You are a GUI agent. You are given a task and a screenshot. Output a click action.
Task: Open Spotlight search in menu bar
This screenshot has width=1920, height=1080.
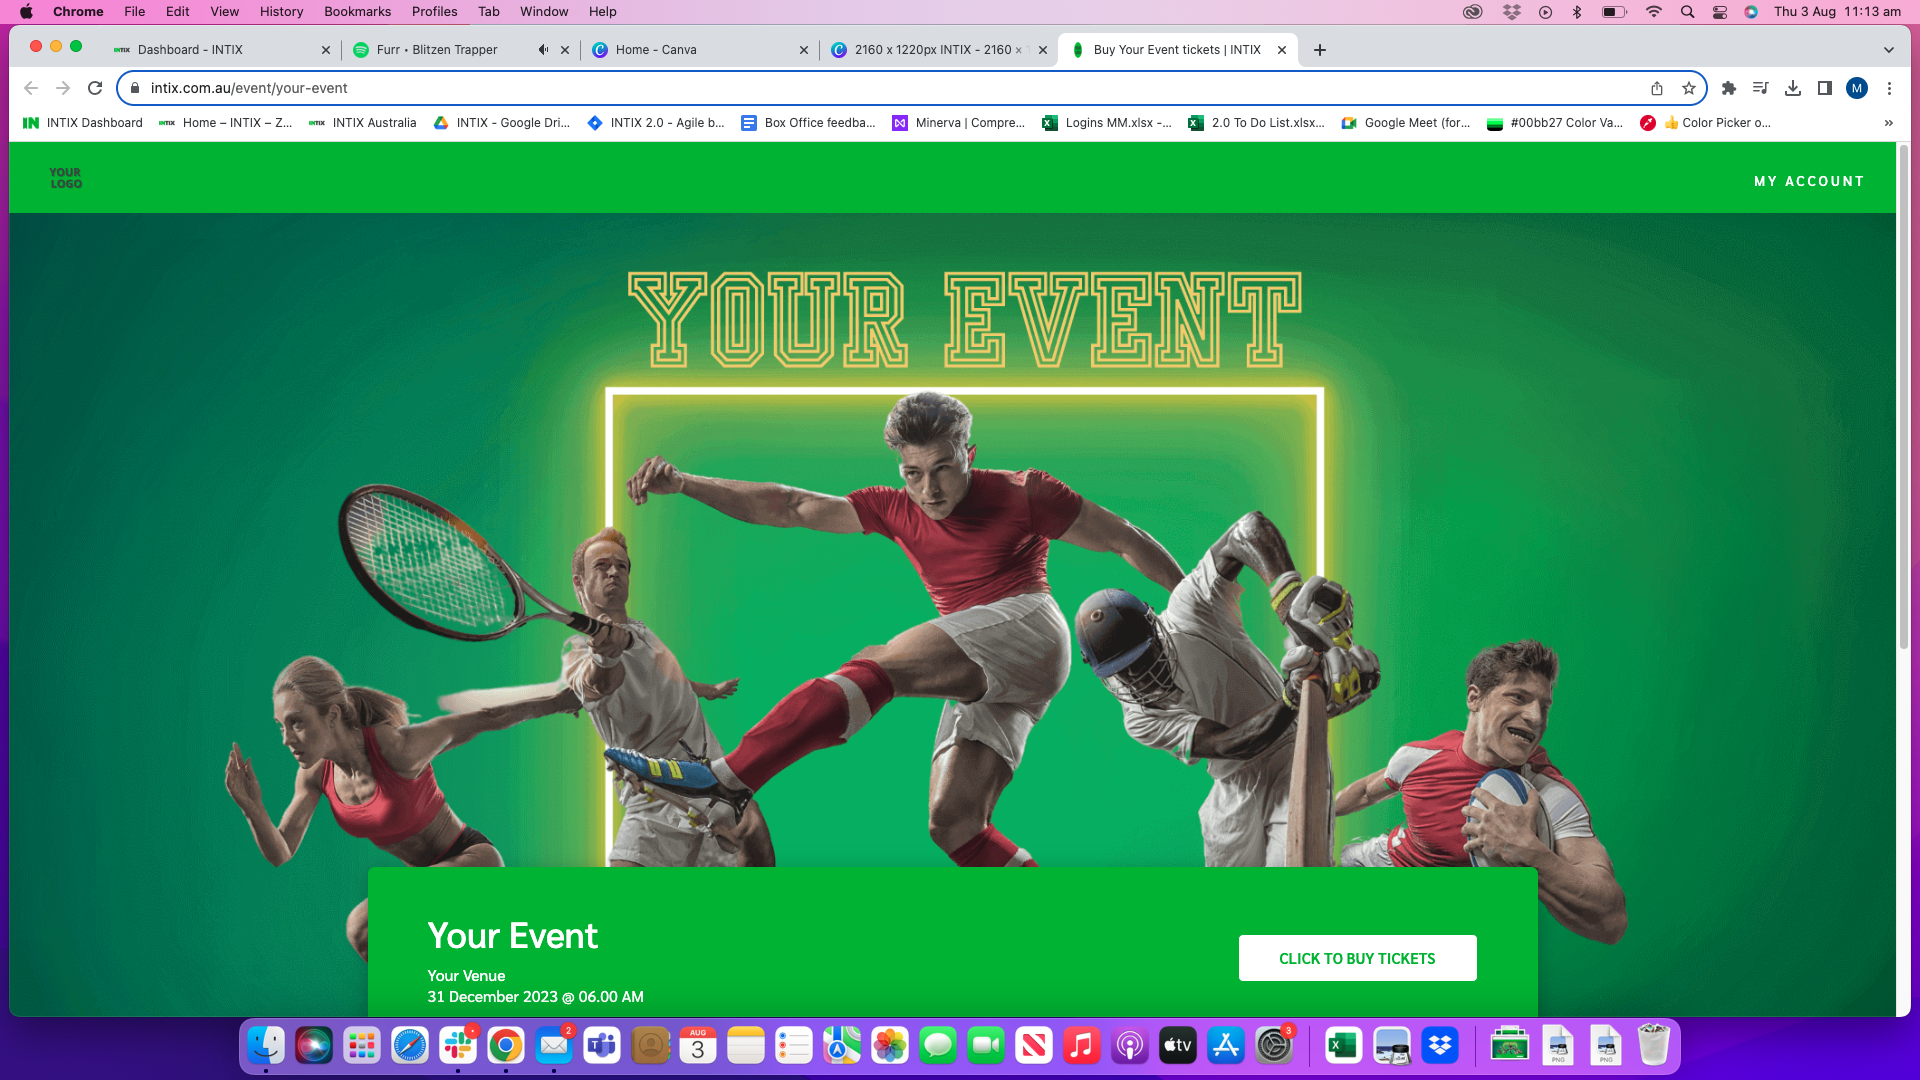1687,12
